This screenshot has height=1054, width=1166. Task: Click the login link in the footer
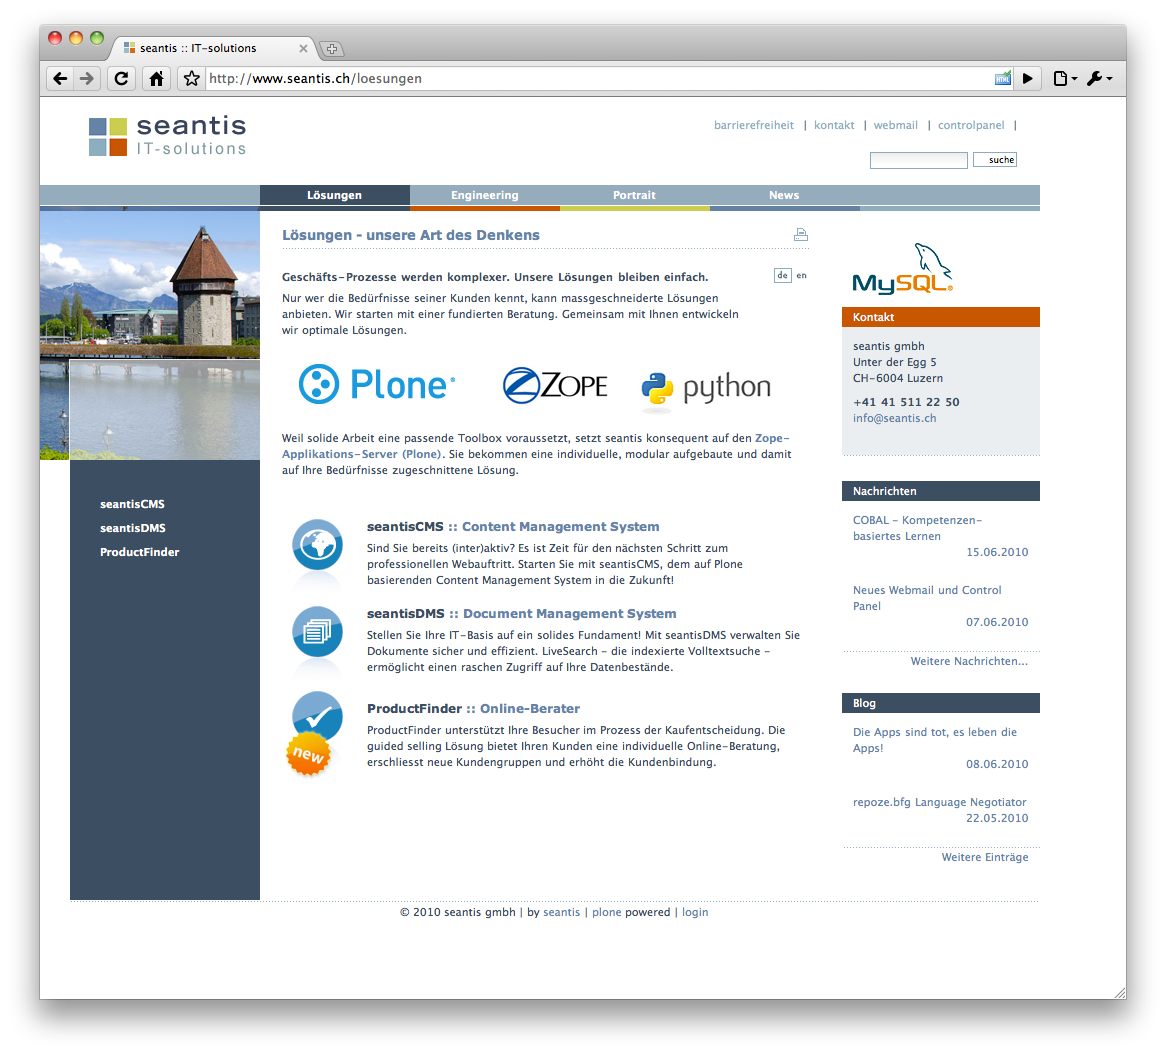(695, 912)
